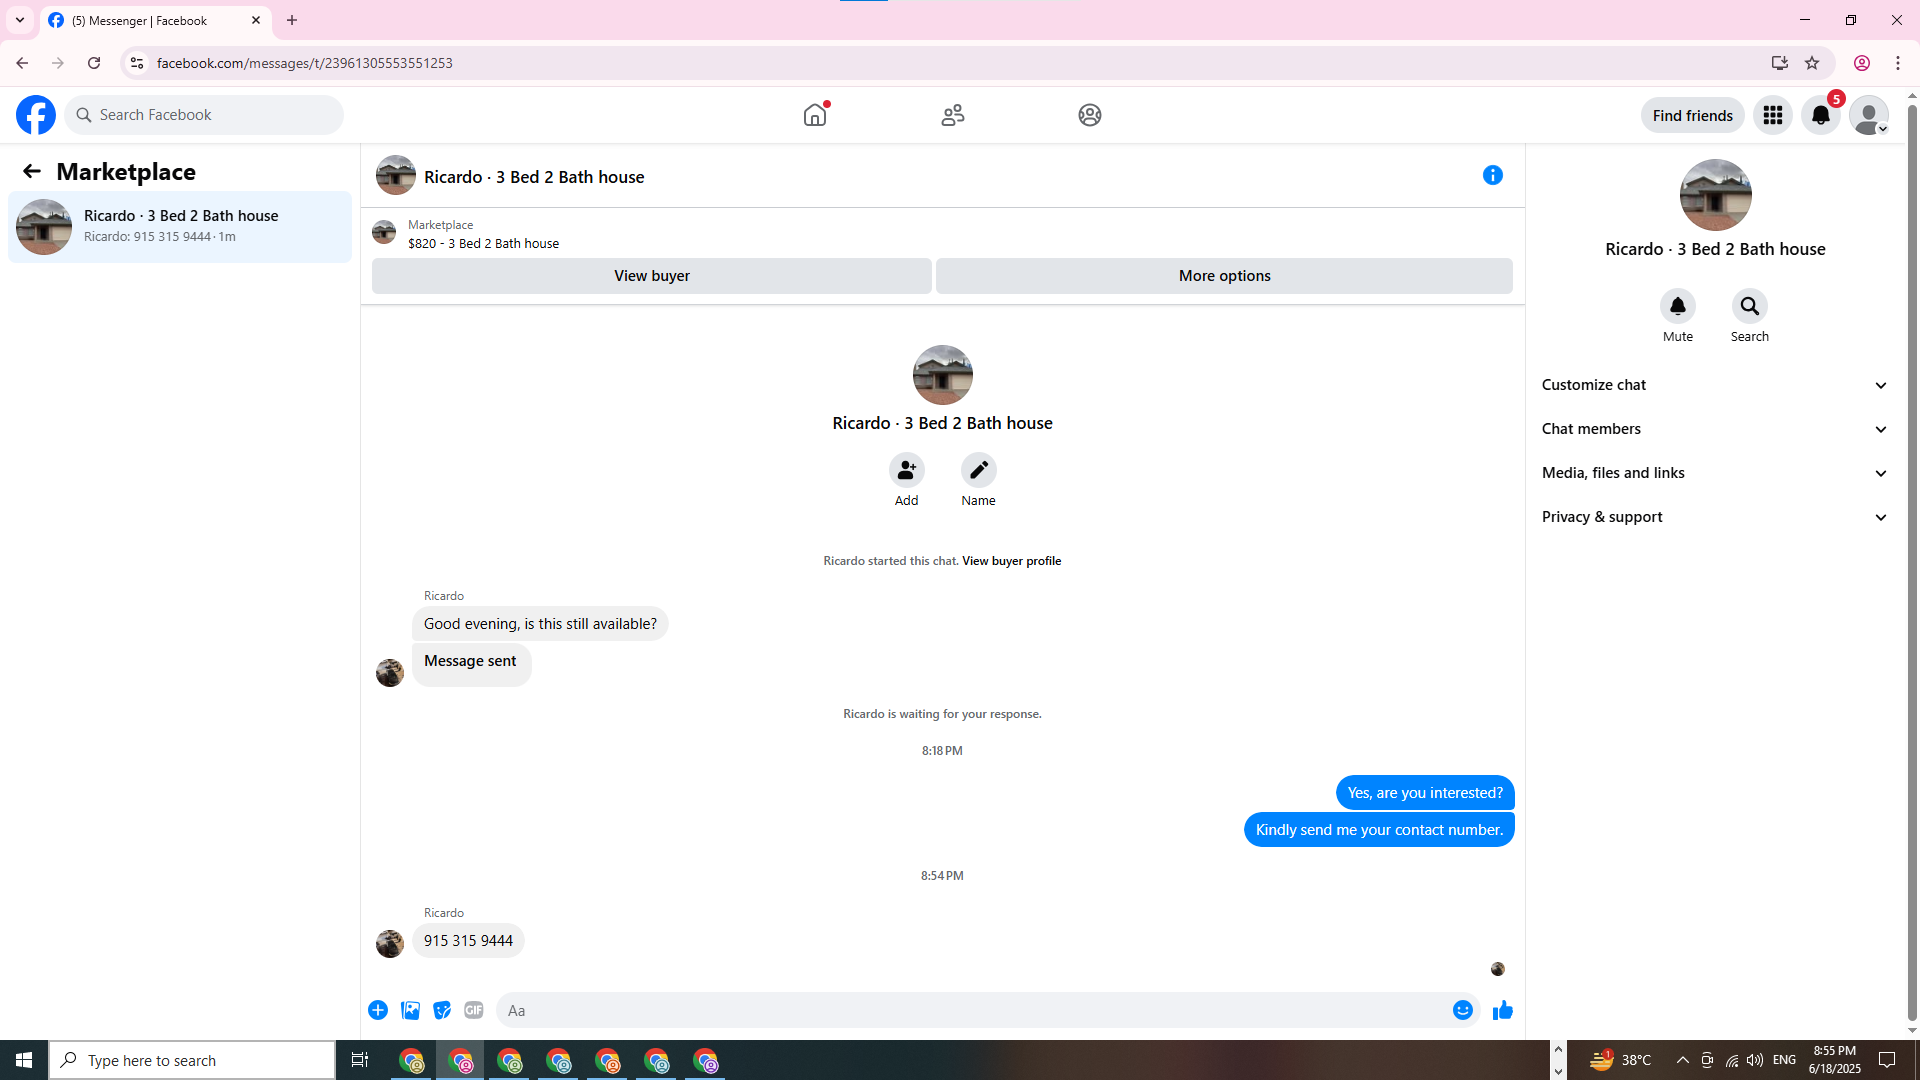The image size is (1920, 1080).
Task: Select the Messenger | Facebook browser tab
Action: coord(156,20)
